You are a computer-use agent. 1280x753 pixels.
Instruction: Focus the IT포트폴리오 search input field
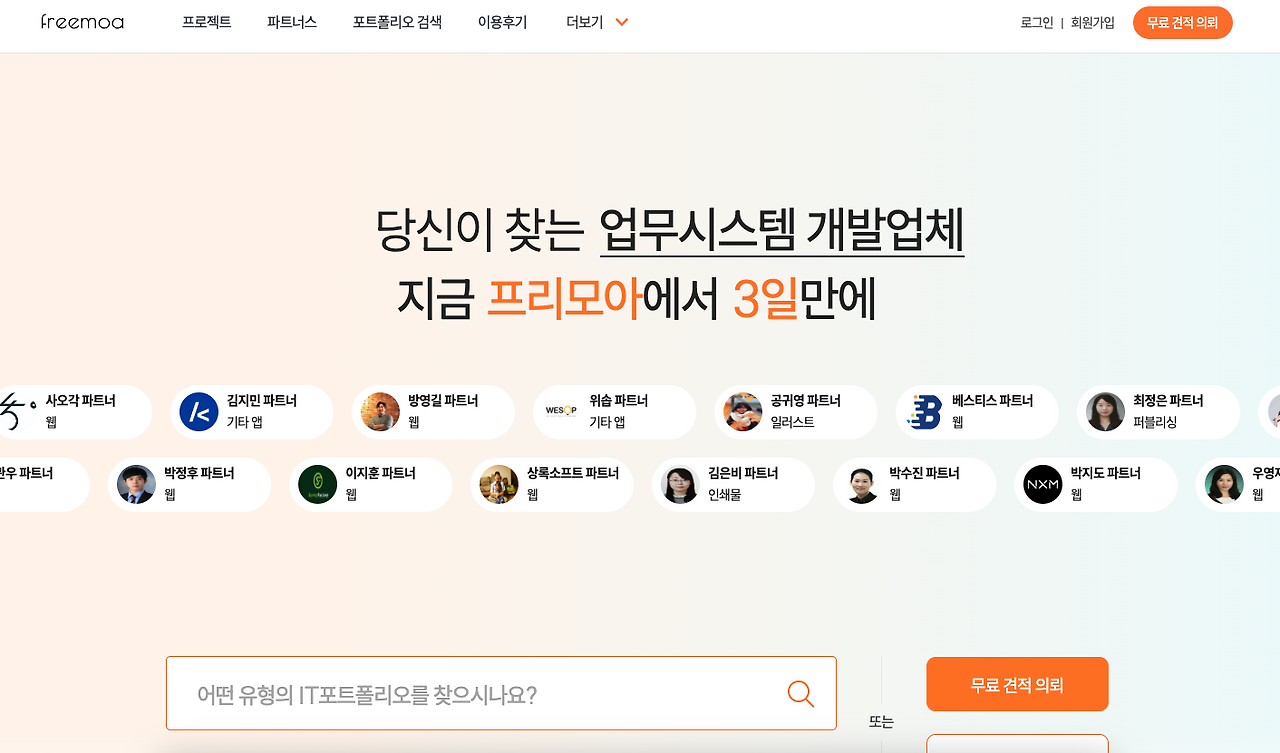501,694
